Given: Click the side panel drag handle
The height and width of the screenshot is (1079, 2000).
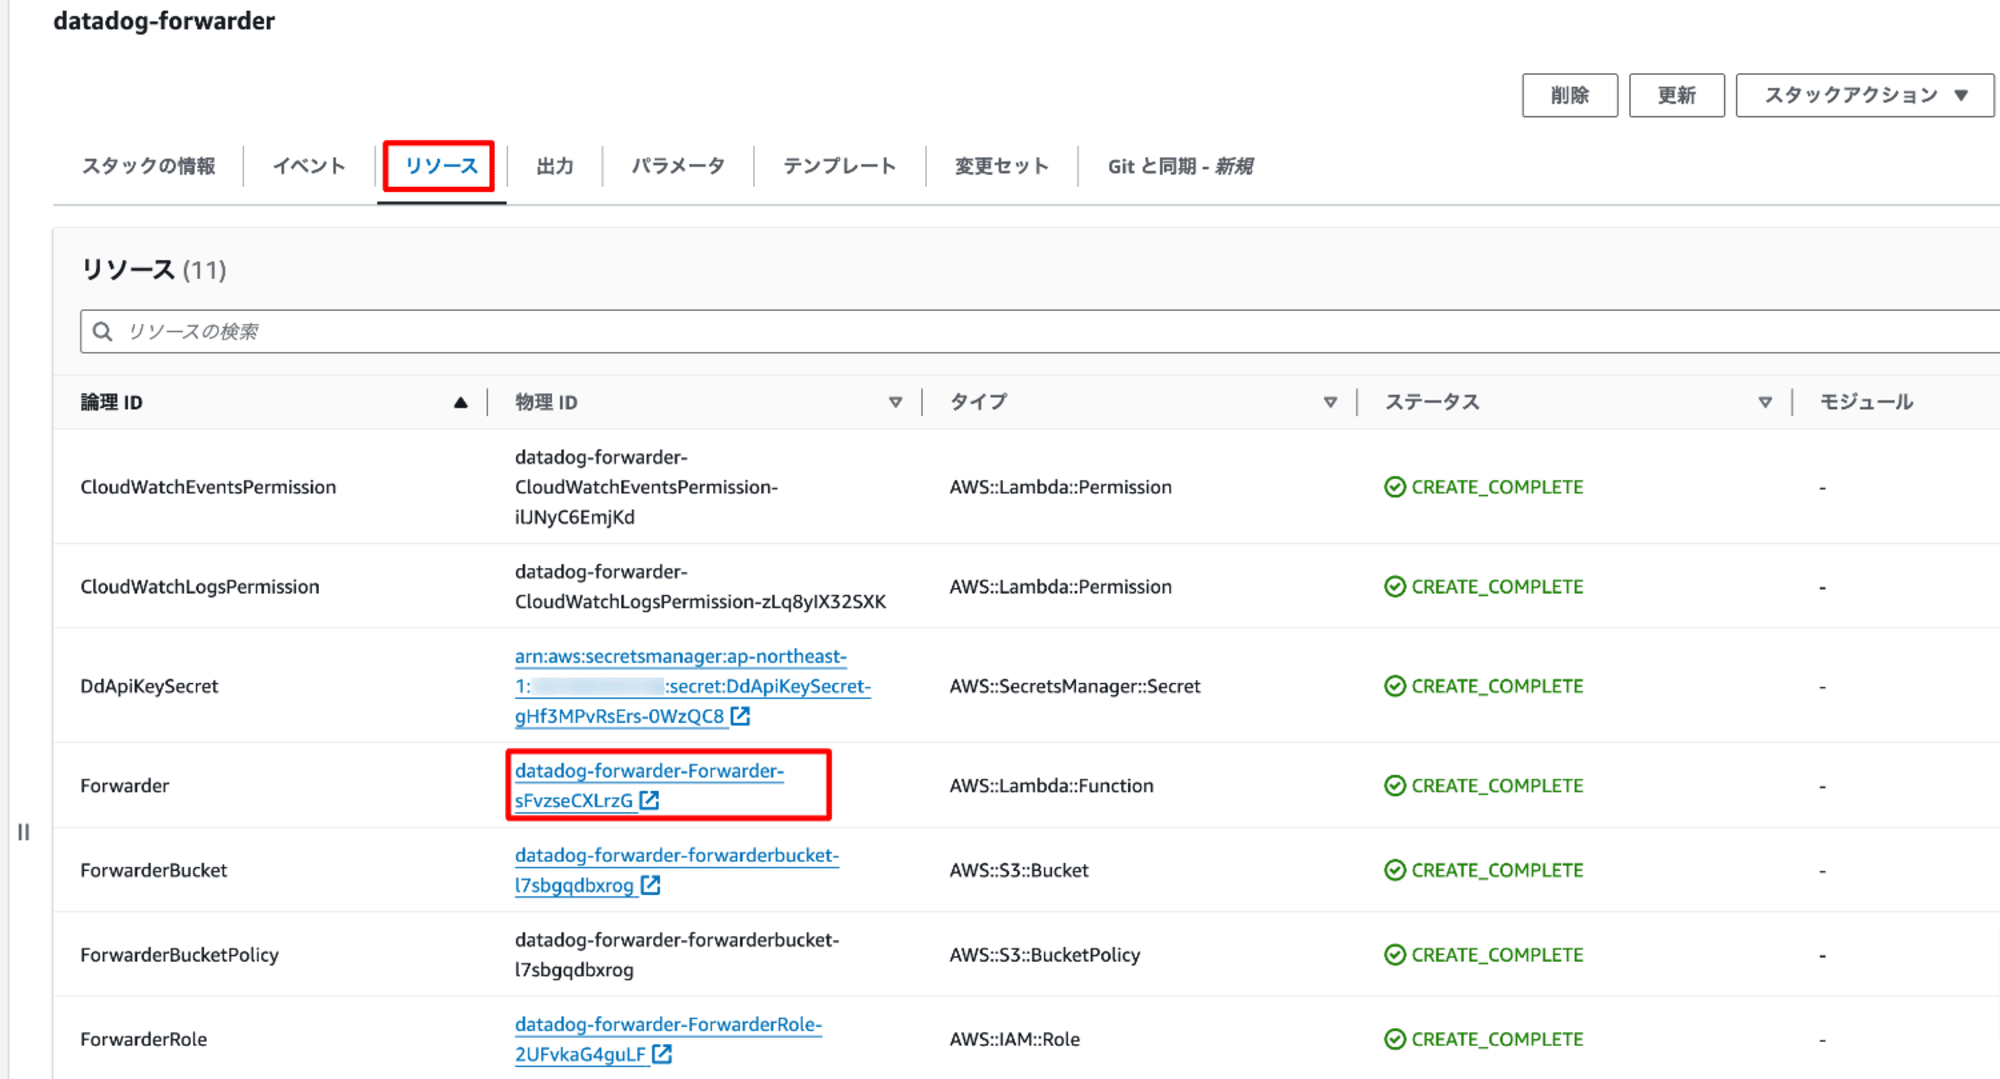Looking at the screenshot, I should click(24, 832).
